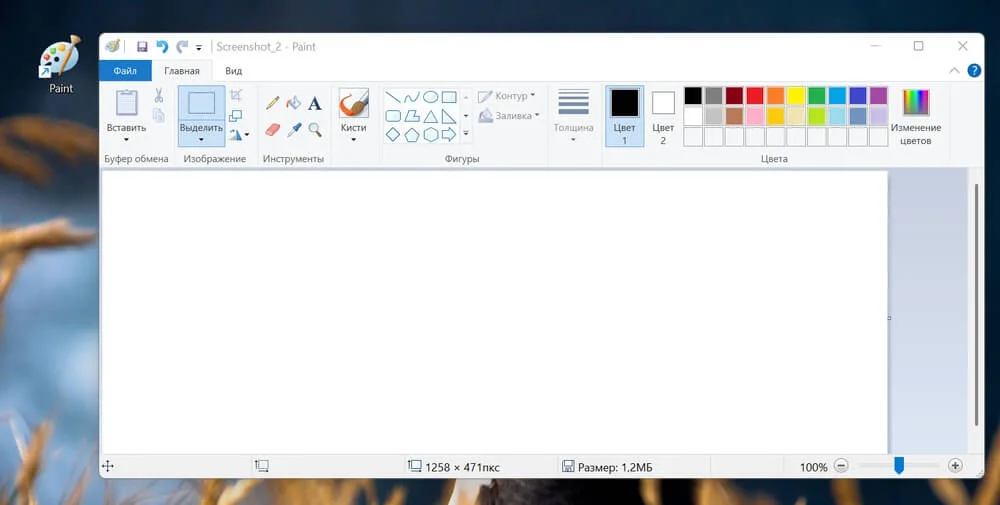Activate the Color picker eyedropper

pyautogui.click(x=293, y=130)
